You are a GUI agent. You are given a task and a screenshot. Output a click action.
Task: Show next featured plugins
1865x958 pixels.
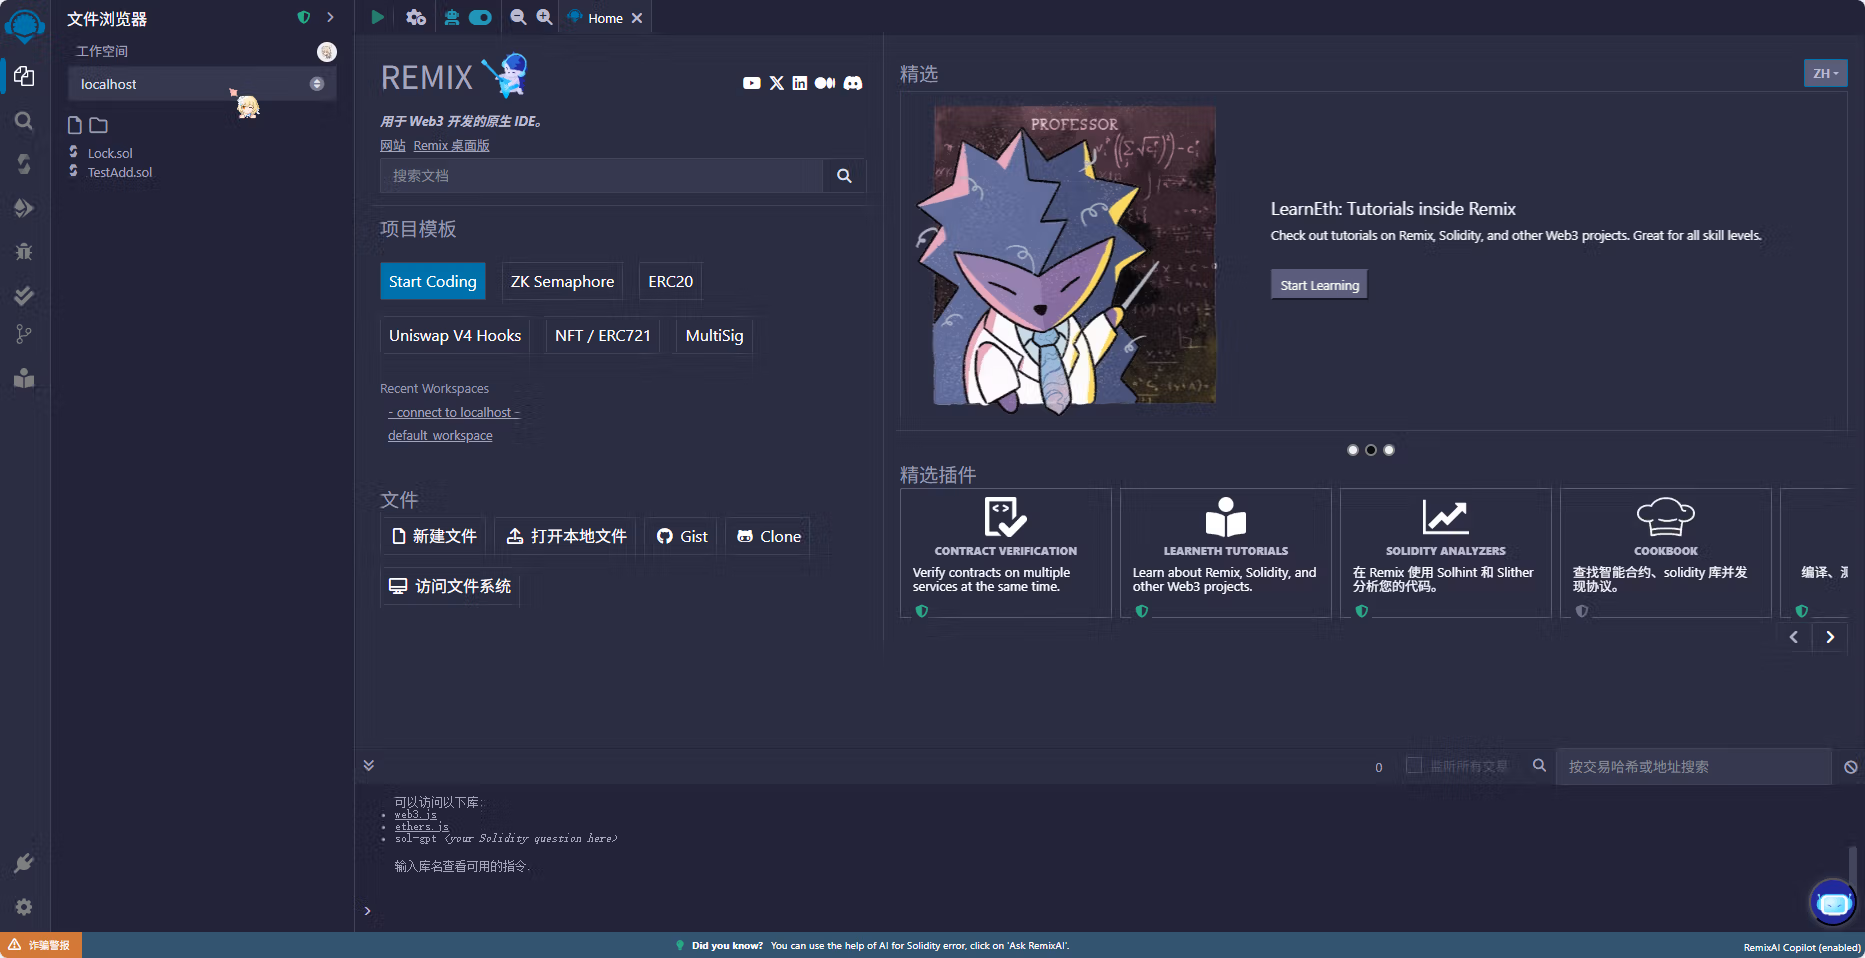1830,637
